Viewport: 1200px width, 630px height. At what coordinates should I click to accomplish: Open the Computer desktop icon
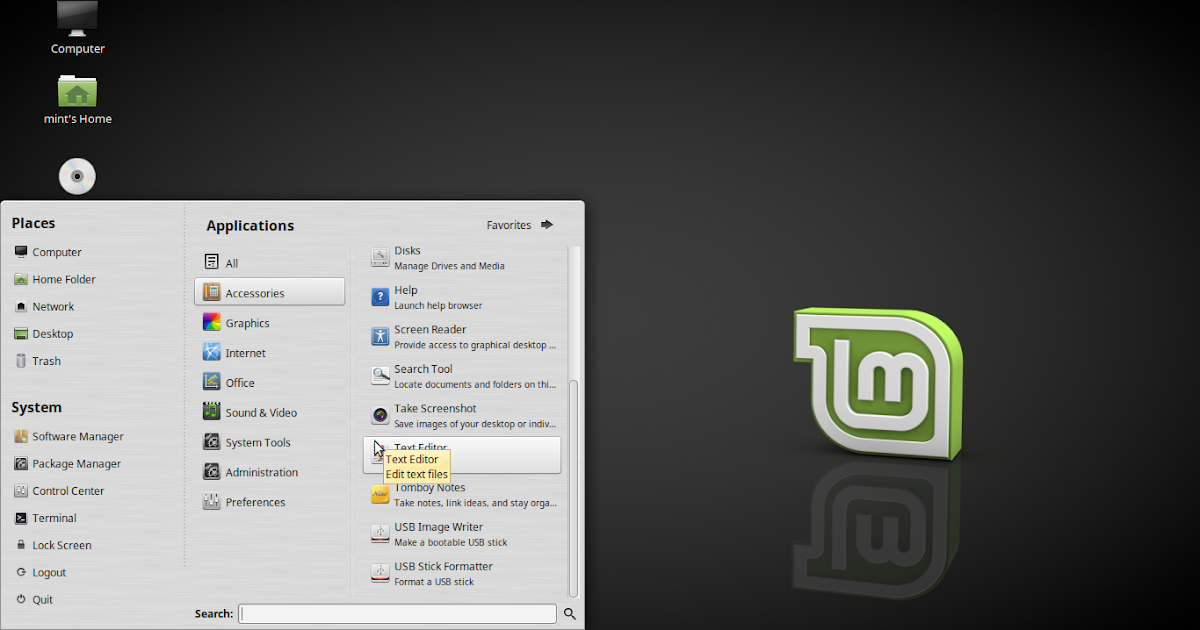click(x=77, y=20)
